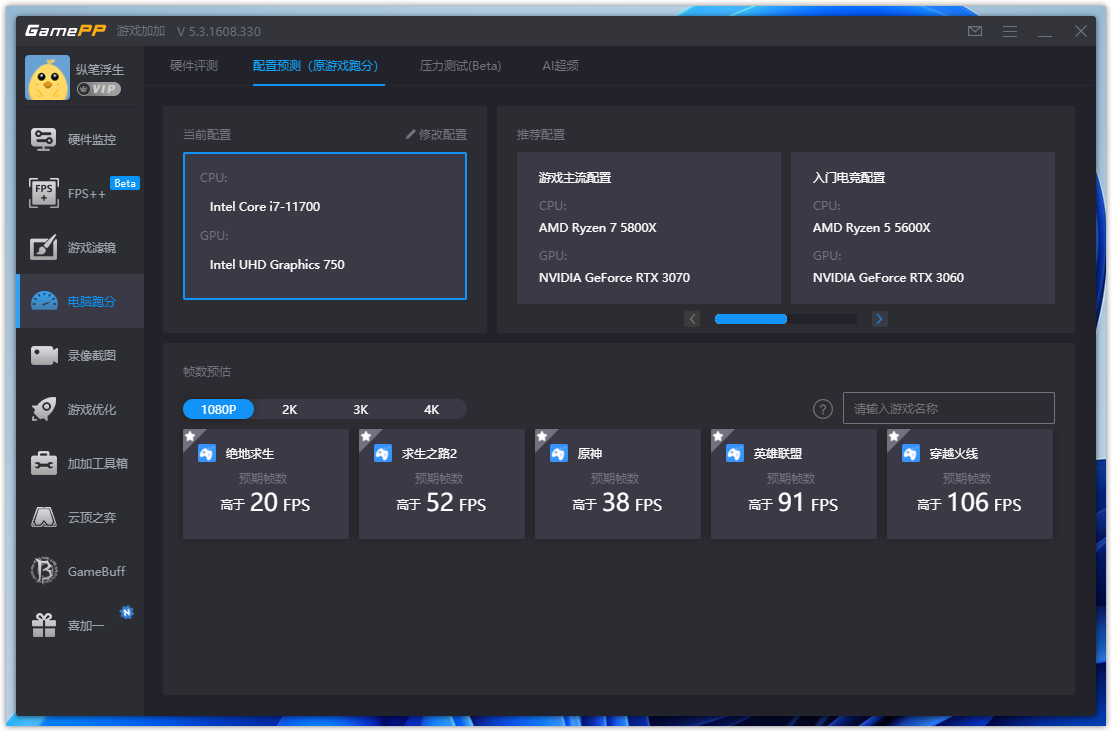This screenshot has height=732, width=1112.
Task: Click the 穿越火线 game controller icon
Action: [x=910, y=453]
